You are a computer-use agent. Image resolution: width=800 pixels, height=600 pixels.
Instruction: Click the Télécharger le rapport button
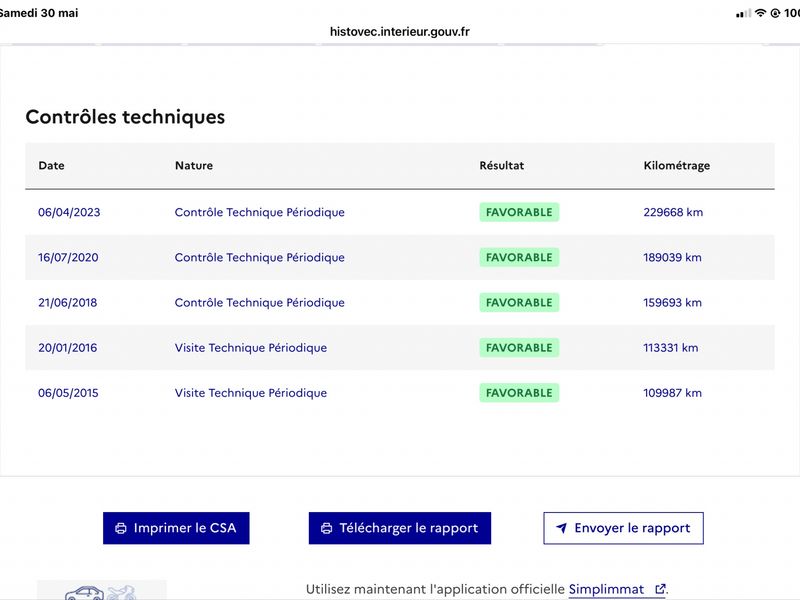point(399,528)
